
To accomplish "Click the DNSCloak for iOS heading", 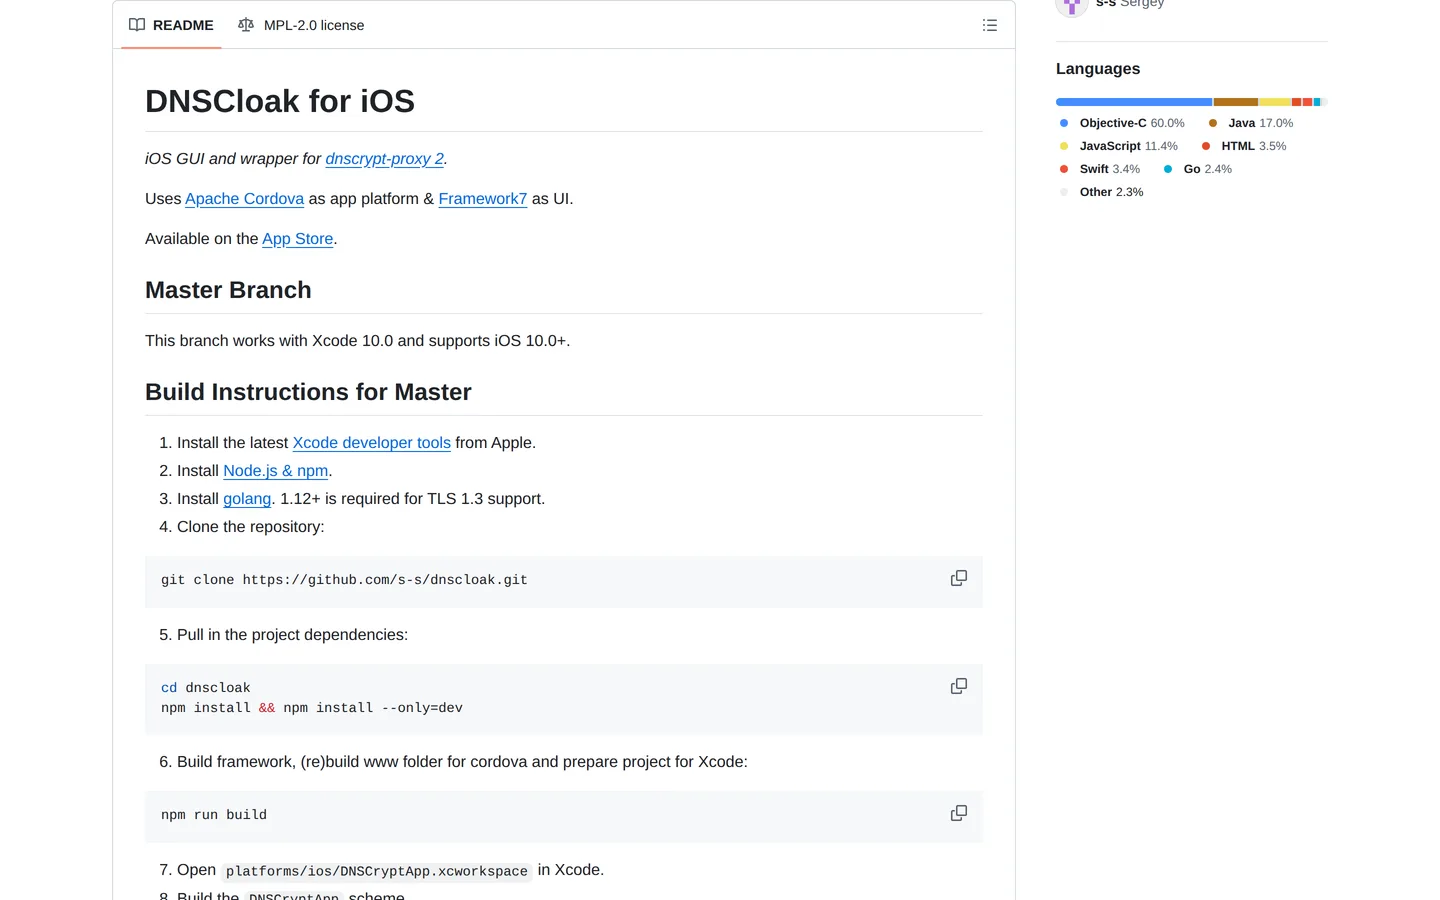I will coord(280,101).
